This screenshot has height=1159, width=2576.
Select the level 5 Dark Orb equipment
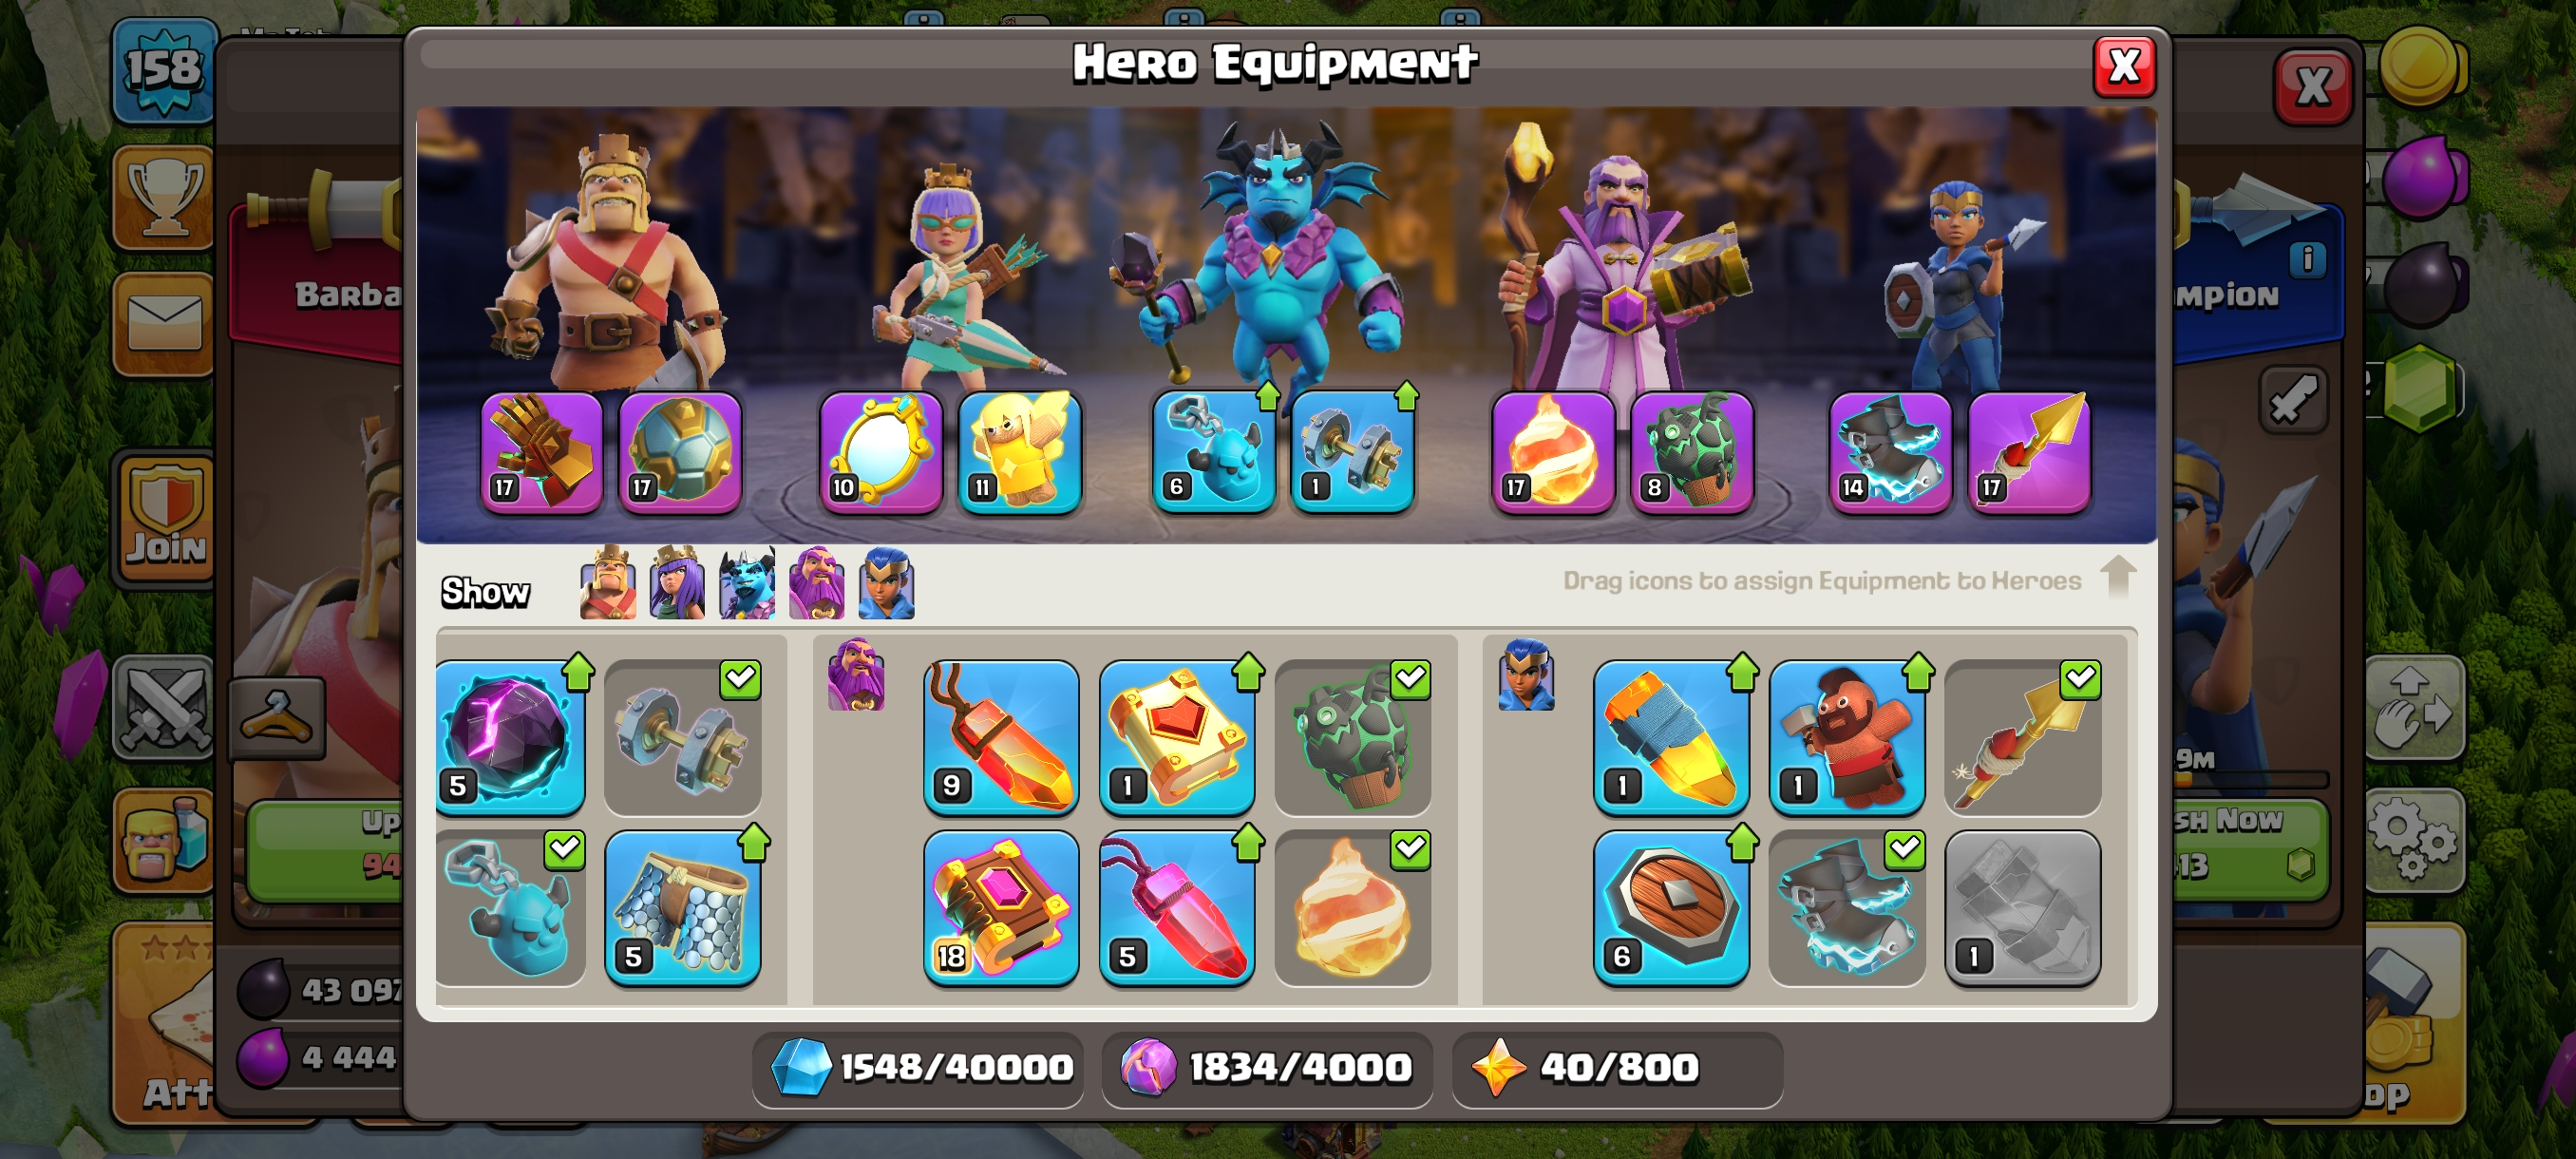tap(510, 738)
